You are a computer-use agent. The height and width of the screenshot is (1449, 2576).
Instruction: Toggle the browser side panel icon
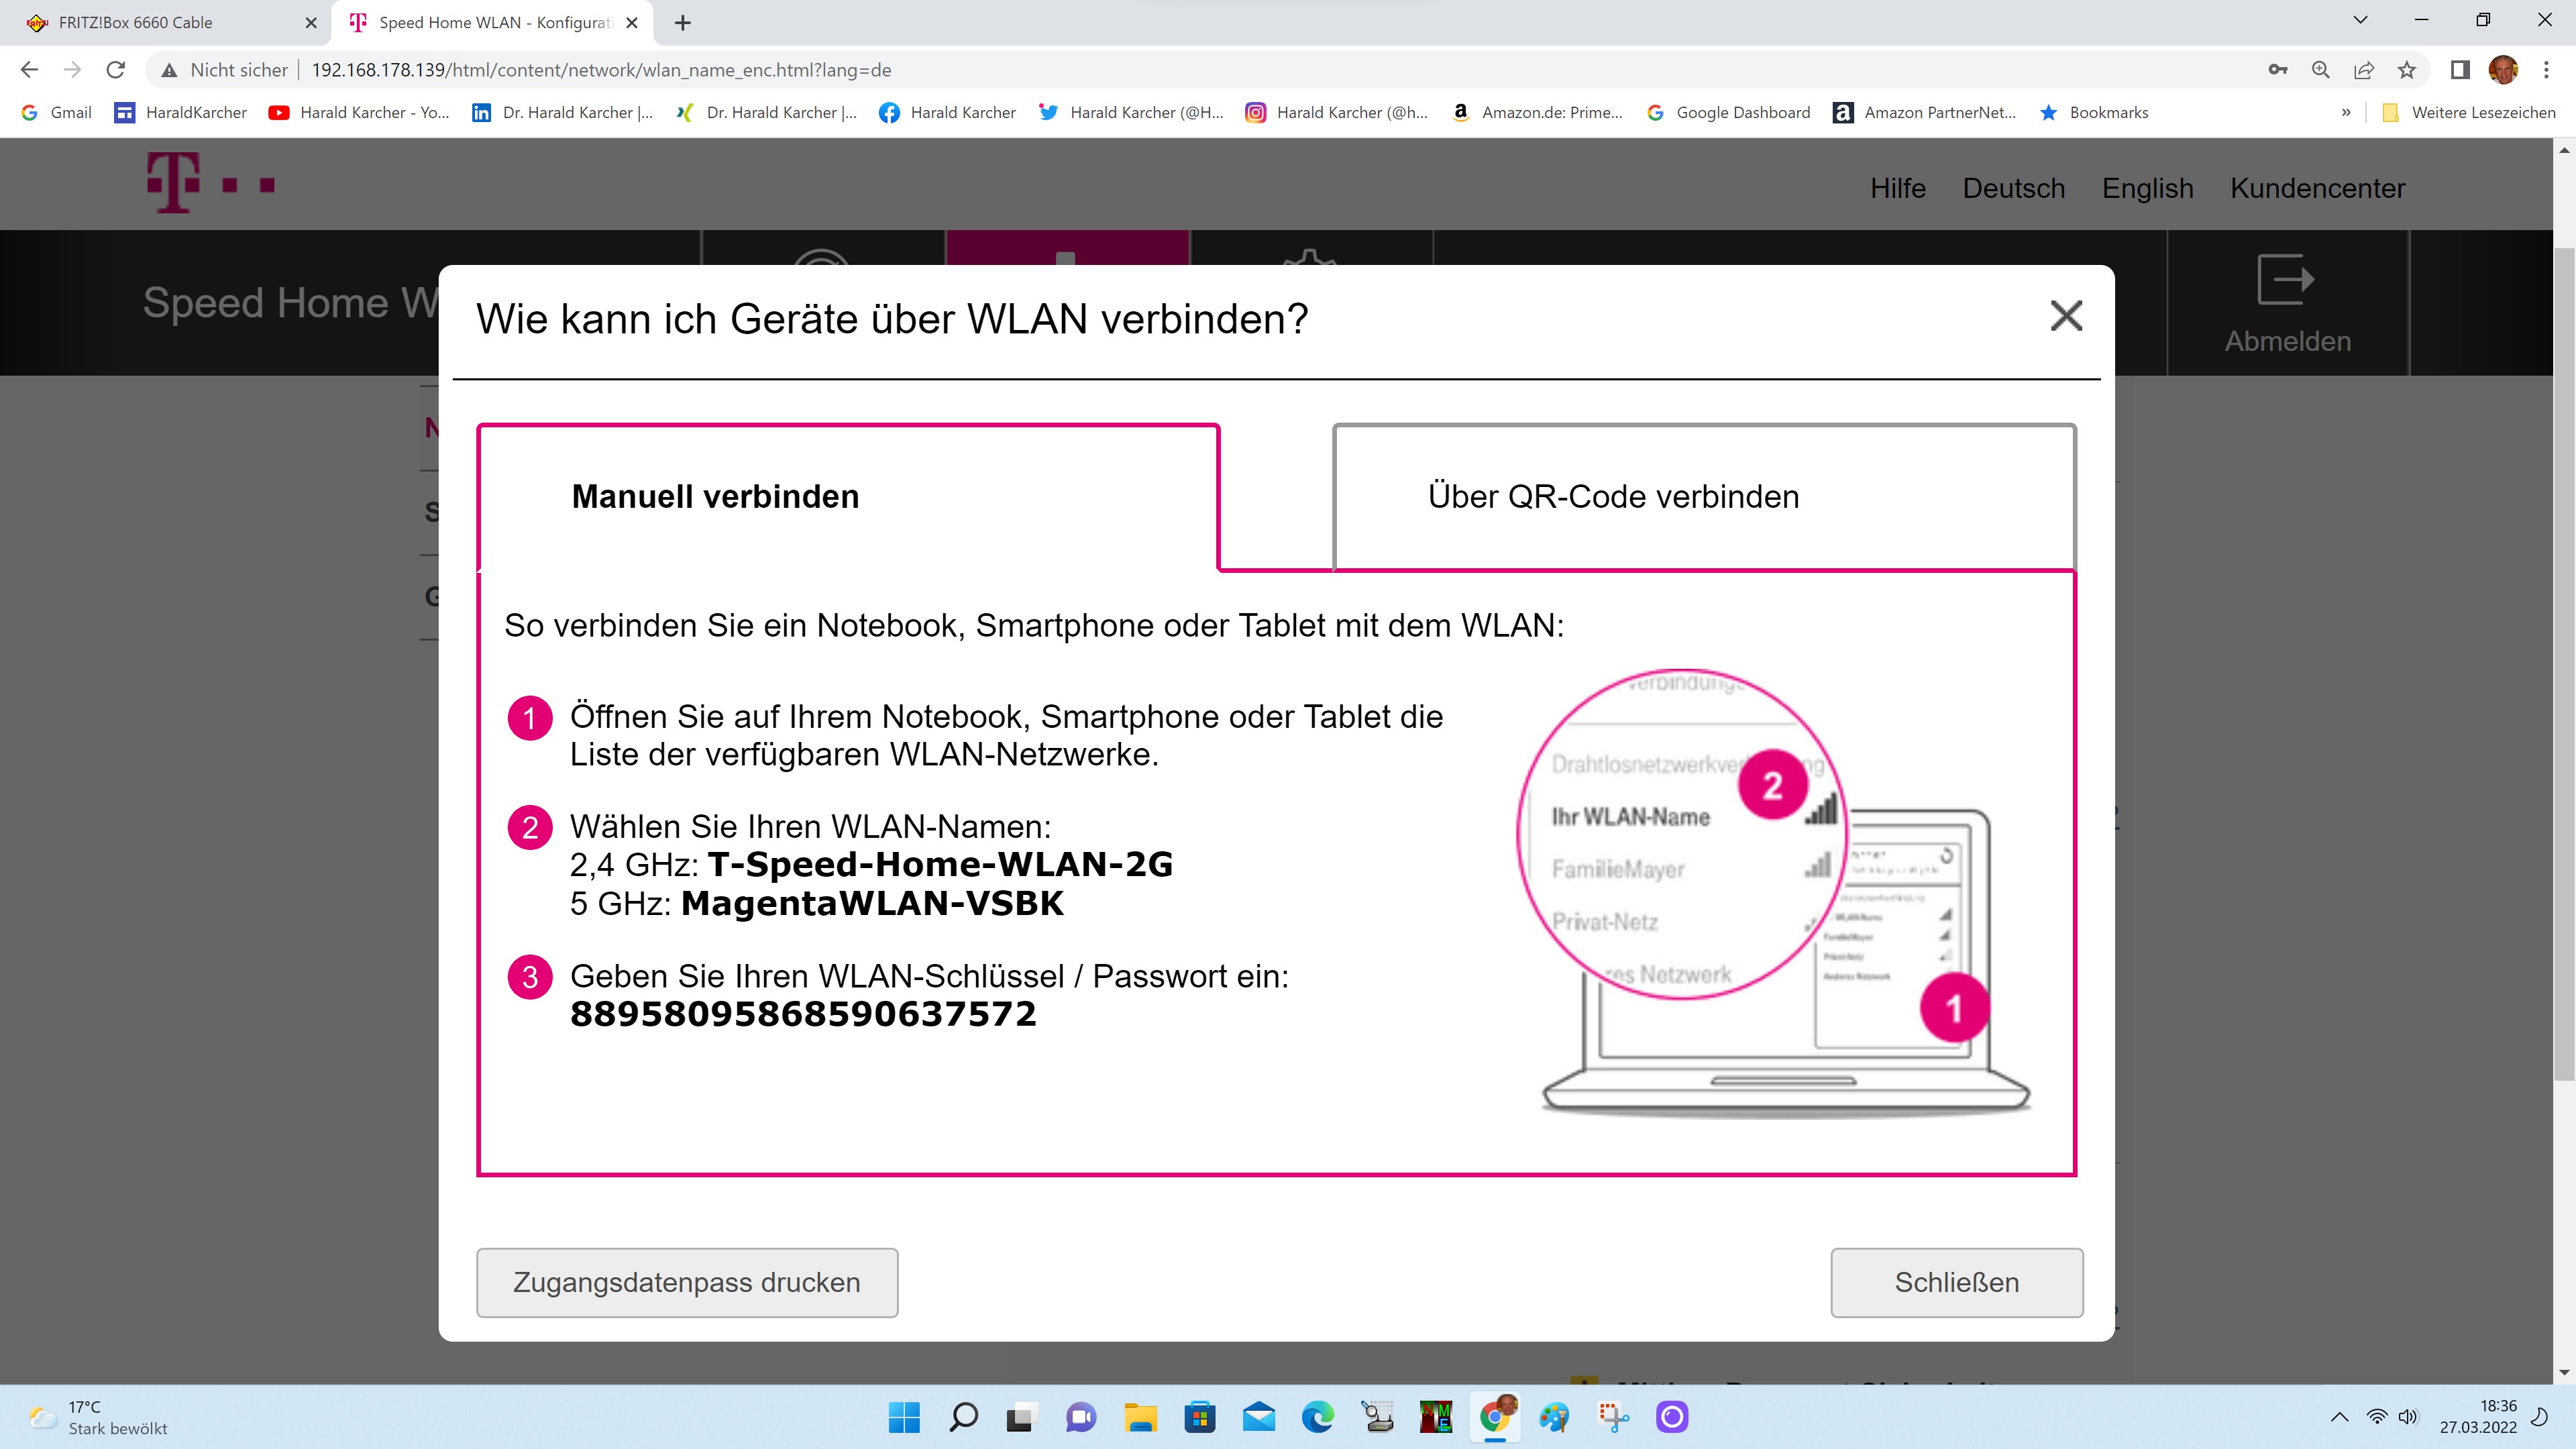(x=2460, y=70)
